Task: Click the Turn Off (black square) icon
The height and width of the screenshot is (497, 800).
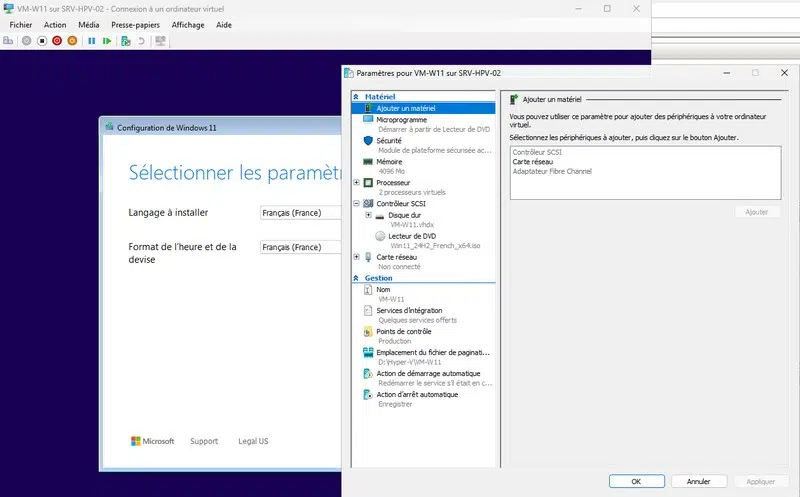Action: [x=41, y=41]
